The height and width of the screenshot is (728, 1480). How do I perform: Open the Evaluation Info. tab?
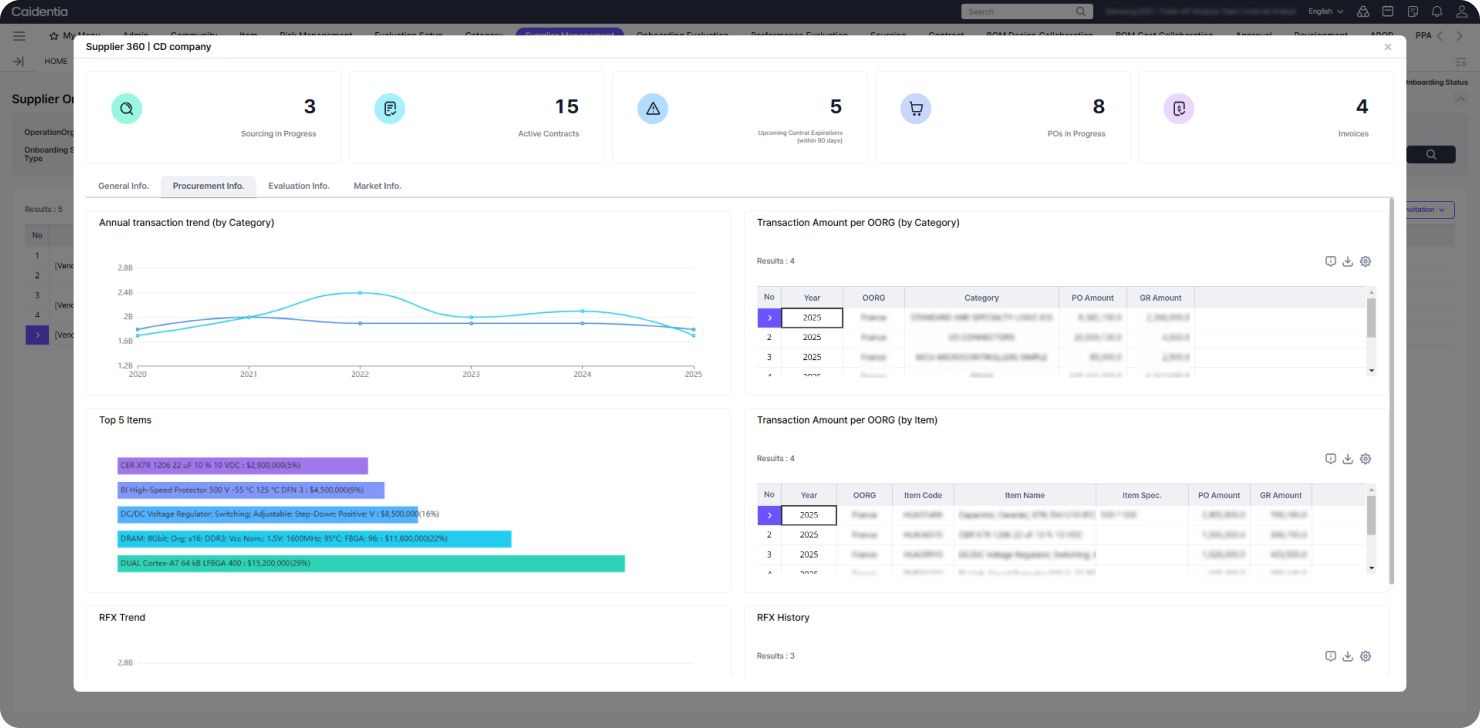pyautogui.click(x=298, y=186)
